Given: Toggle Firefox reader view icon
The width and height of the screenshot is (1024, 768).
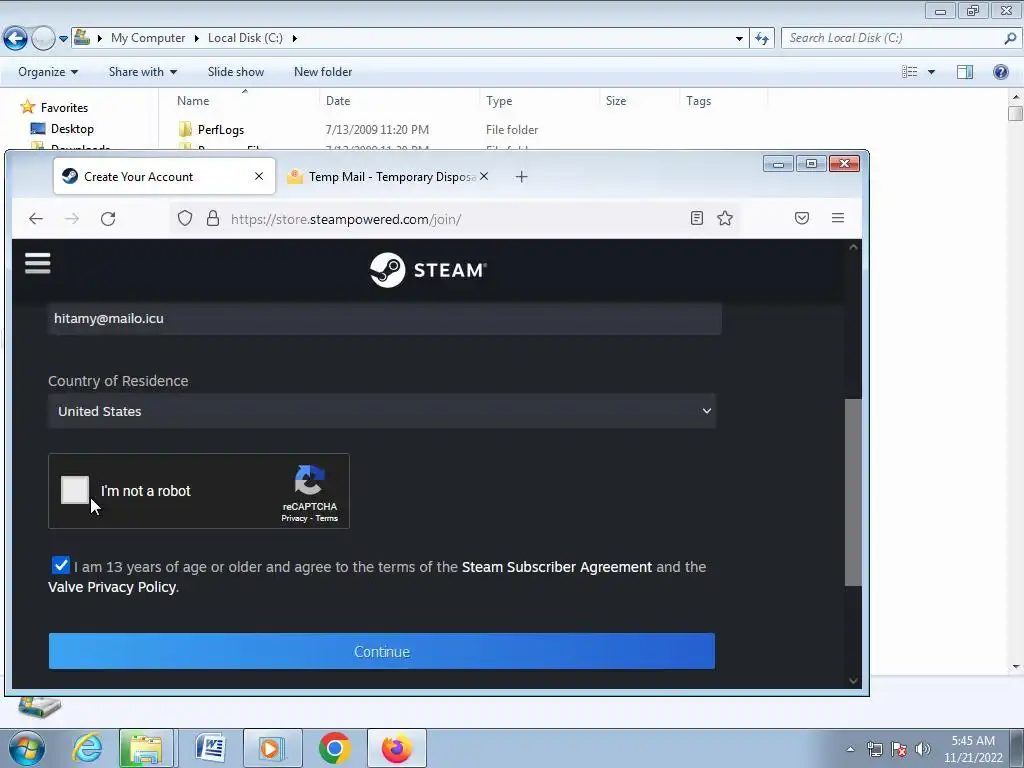Looking at the screenshot, I should 697,218.
